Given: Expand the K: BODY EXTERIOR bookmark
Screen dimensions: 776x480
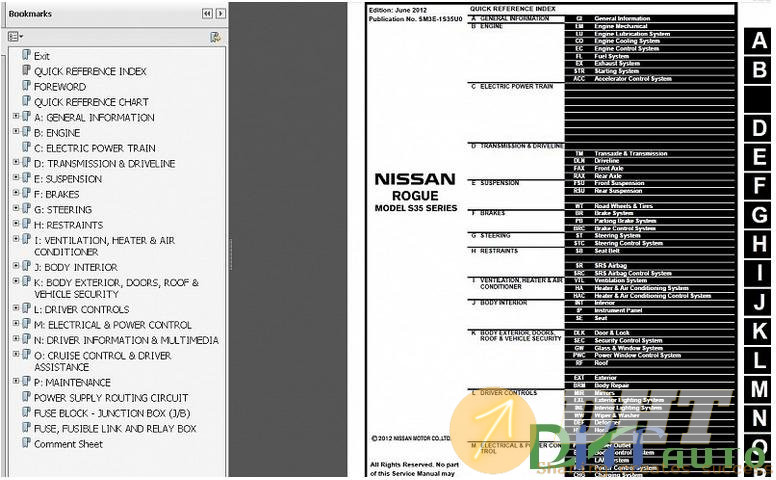Looking at the screenshot, I should 16,282.
